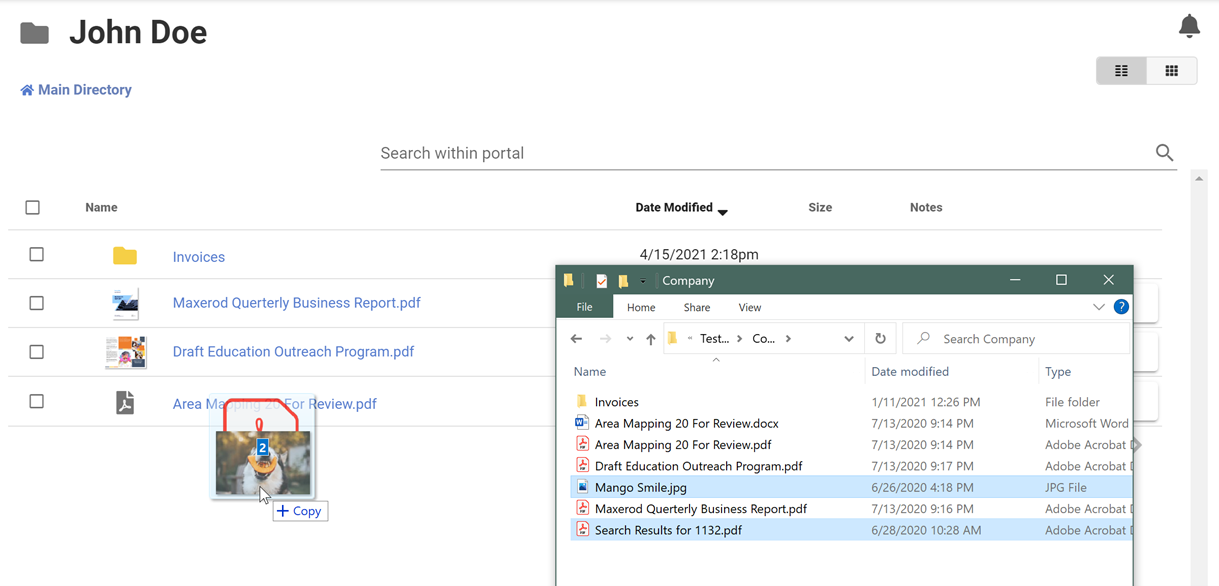The width and height of the screenshot is (1219, 586).
Task: Select Area Mapping 20 For Review.pdf in Explorer
Action: click(683, 445)
